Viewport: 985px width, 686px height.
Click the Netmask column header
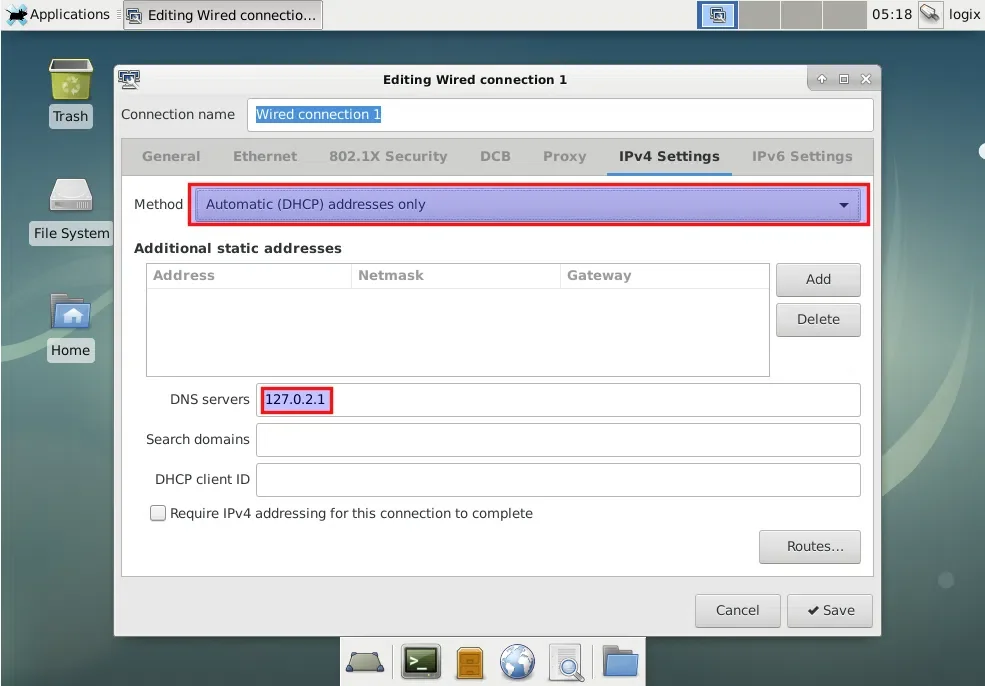[455, 276]
